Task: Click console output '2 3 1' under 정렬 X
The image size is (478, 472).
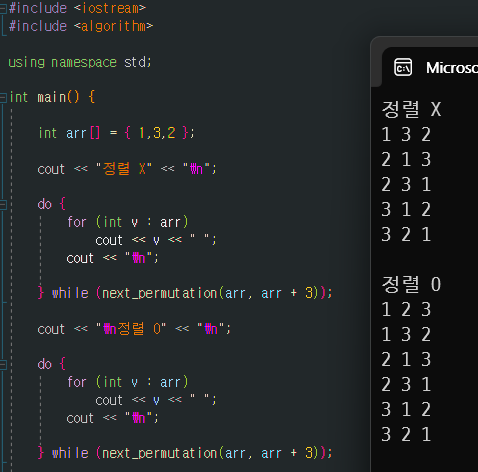Action: (406, 184)
